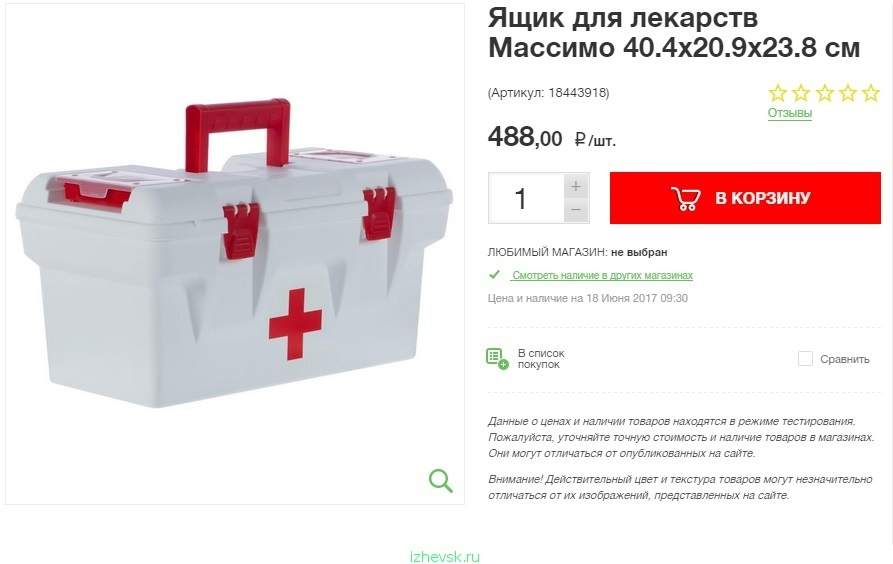
Task: Click the Сравнить label text
Action: [845, 359]
